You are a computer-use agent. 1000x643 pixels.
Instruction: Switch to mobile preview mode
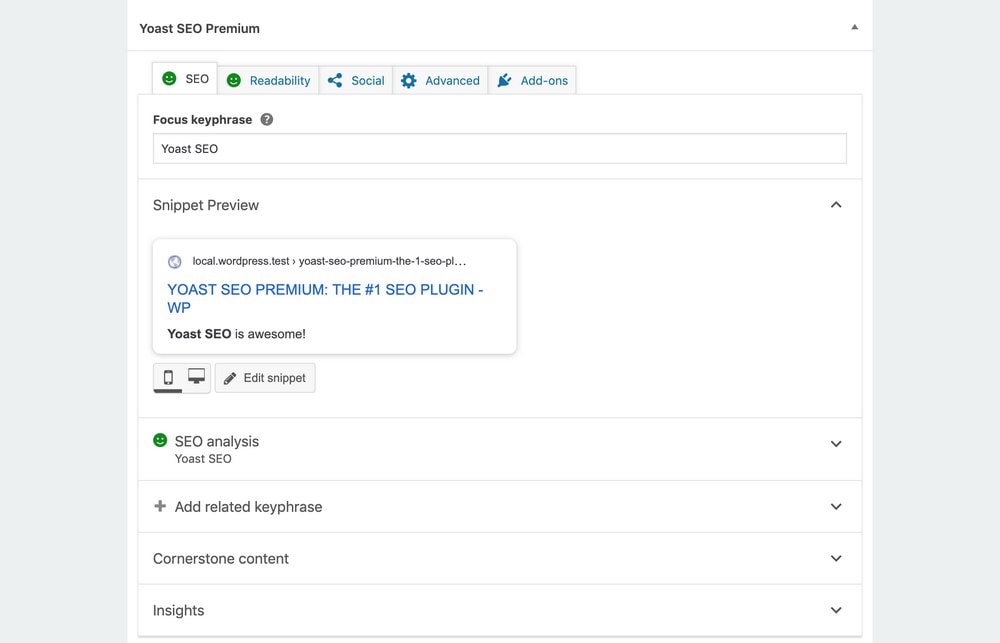click(168, 378)
